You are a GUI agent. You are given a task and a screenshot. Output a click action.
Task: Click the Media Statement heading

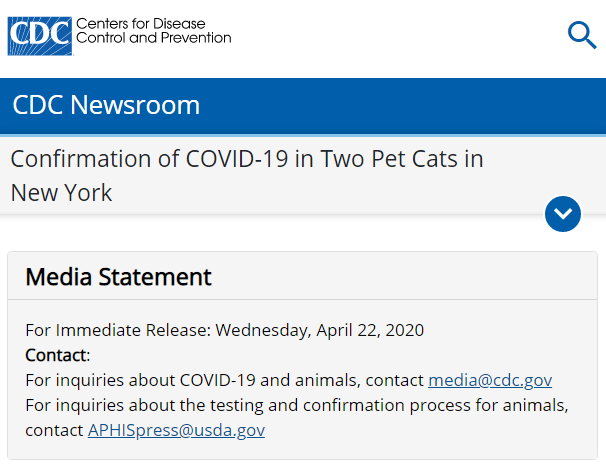(x=118, y=277)
